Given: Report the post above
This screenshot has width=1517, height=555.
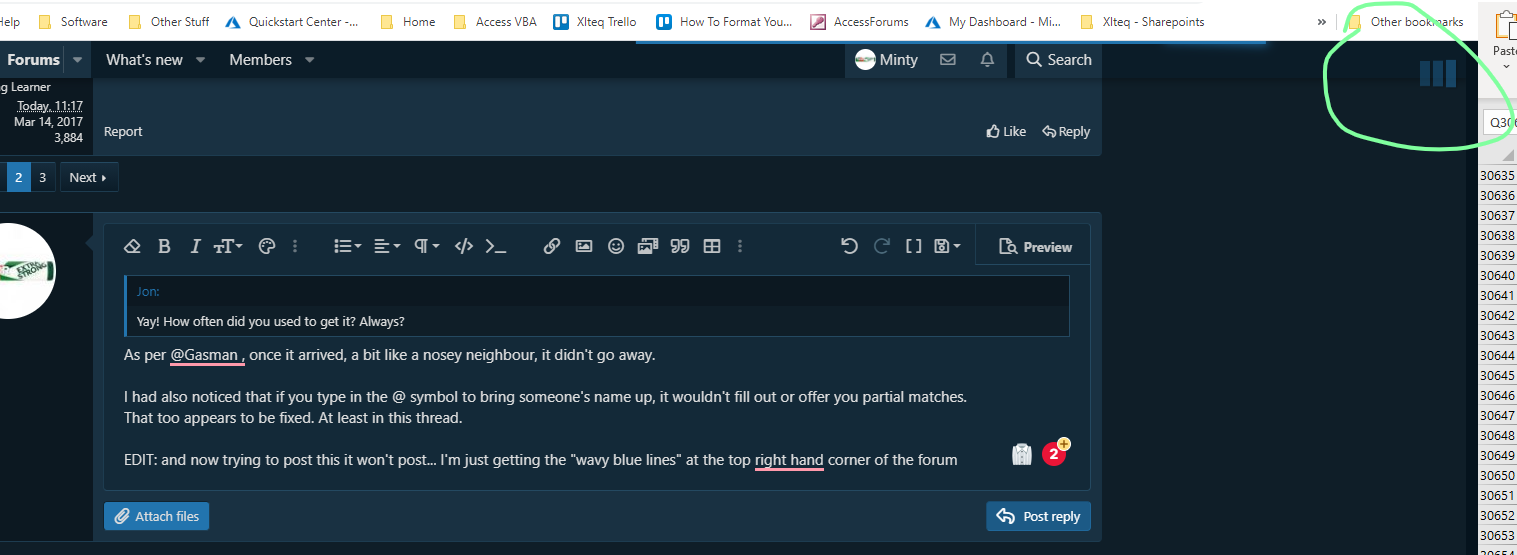Looking at the screenshot, I should click(x=123, y=131).
